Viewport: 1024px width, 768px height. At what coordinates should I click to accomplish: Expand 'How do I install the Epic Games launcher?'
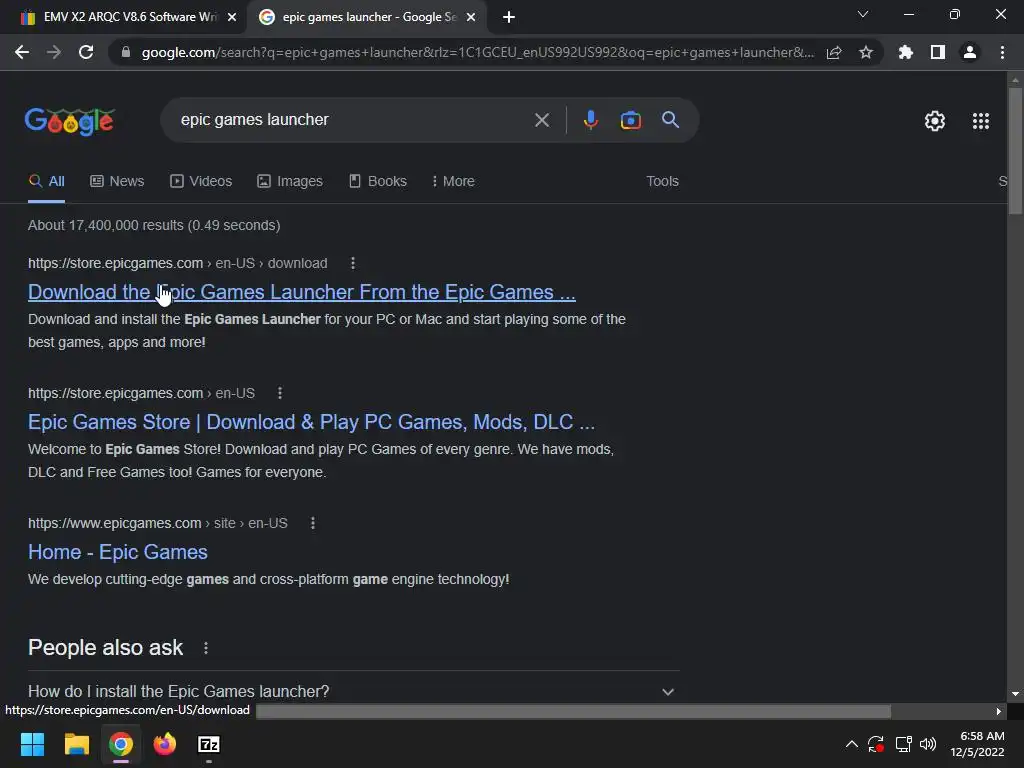coord(351,691)
